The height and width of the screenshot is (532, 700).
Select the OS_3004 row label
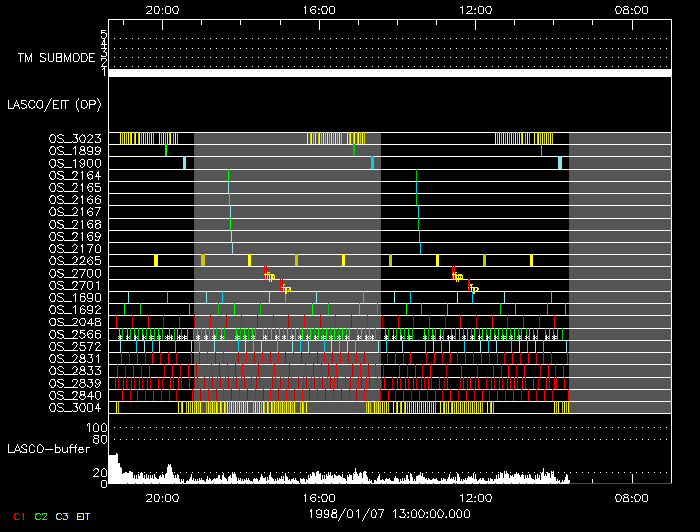pos(75,407)
